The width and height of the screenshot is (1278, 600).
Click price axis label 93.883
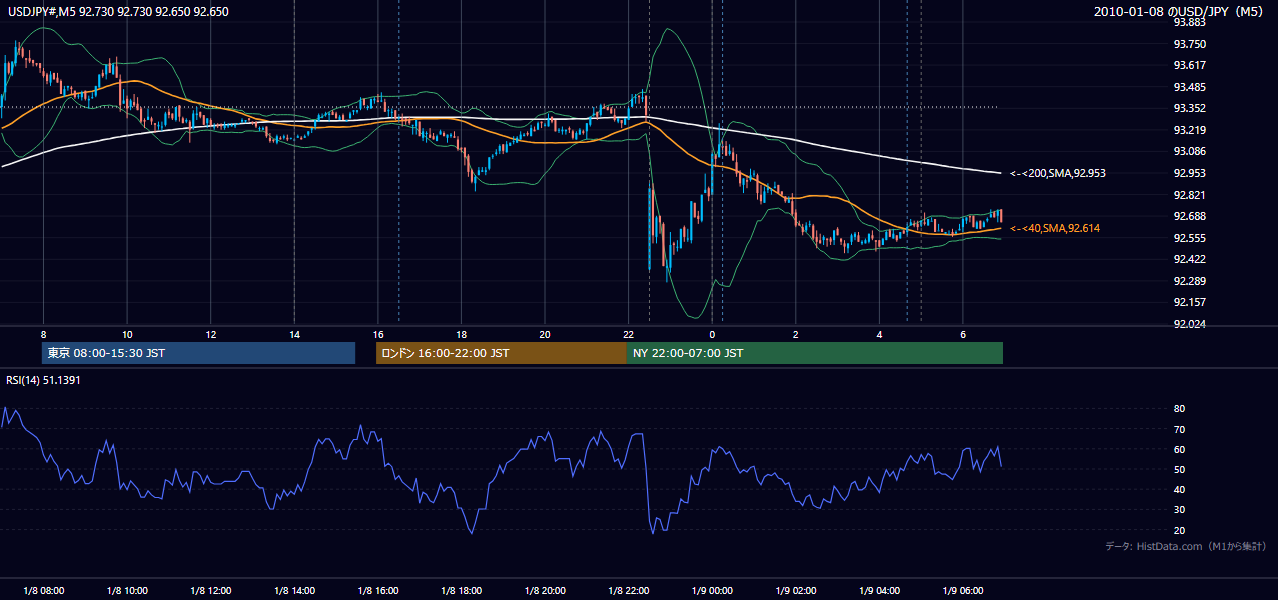tap(1188, 22)
